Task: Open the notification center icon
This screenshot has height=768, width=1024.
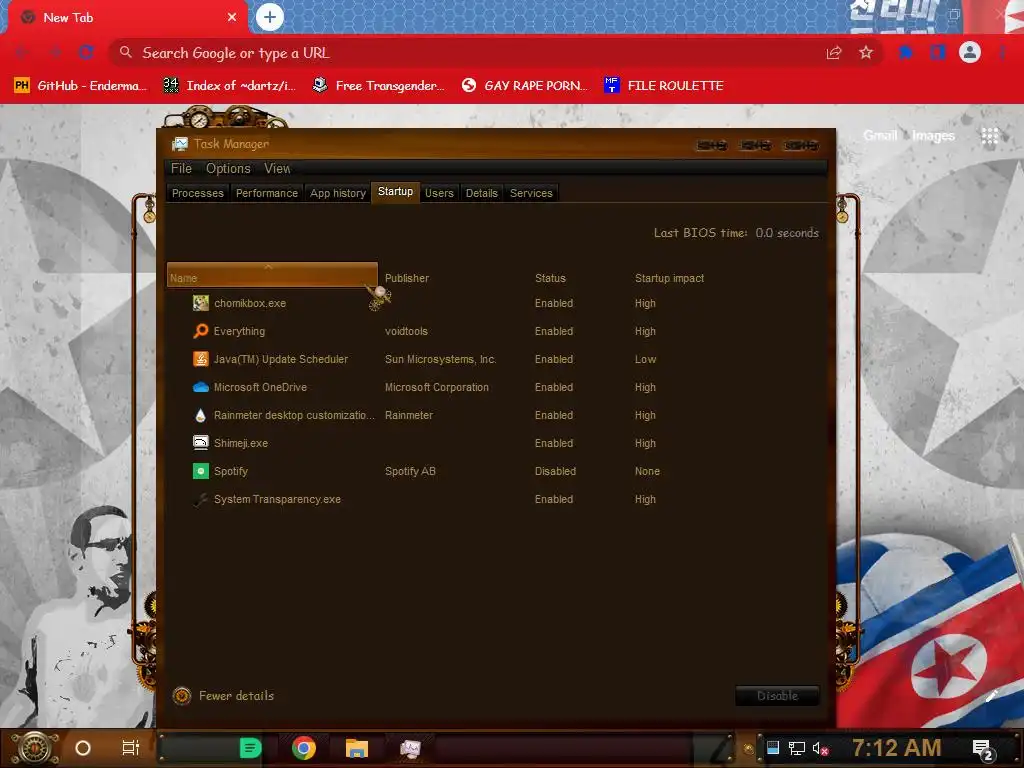Action: pos(984,750)
